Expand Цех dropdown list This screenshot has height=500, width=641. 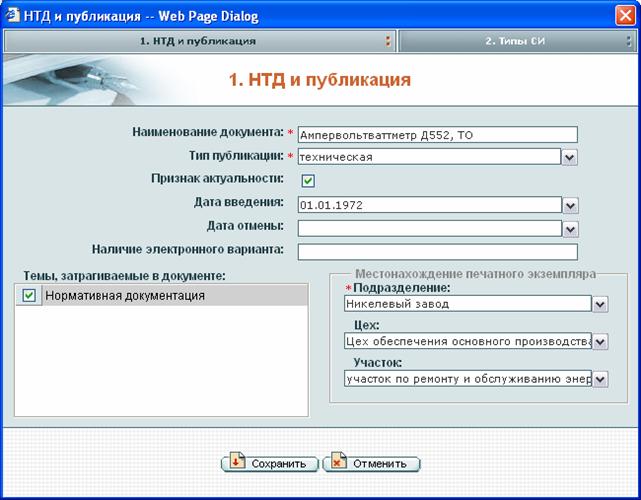pos(600,342)
